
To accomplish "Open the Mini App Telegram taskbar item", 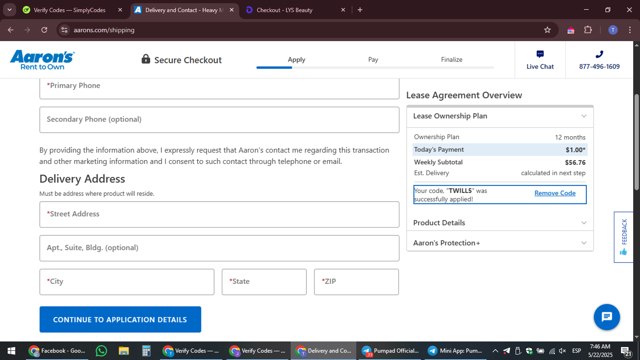I will pos(455,351).
